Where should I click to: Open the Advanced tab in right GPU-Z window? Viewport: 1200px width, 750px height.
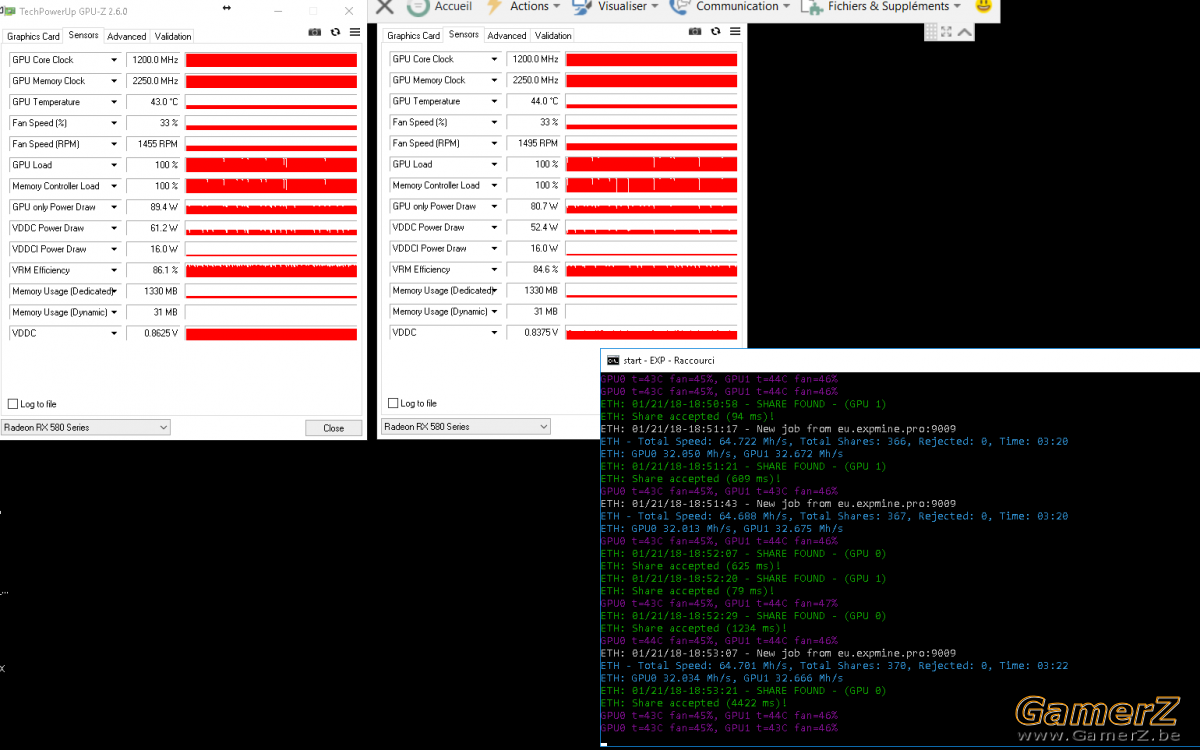507,35
